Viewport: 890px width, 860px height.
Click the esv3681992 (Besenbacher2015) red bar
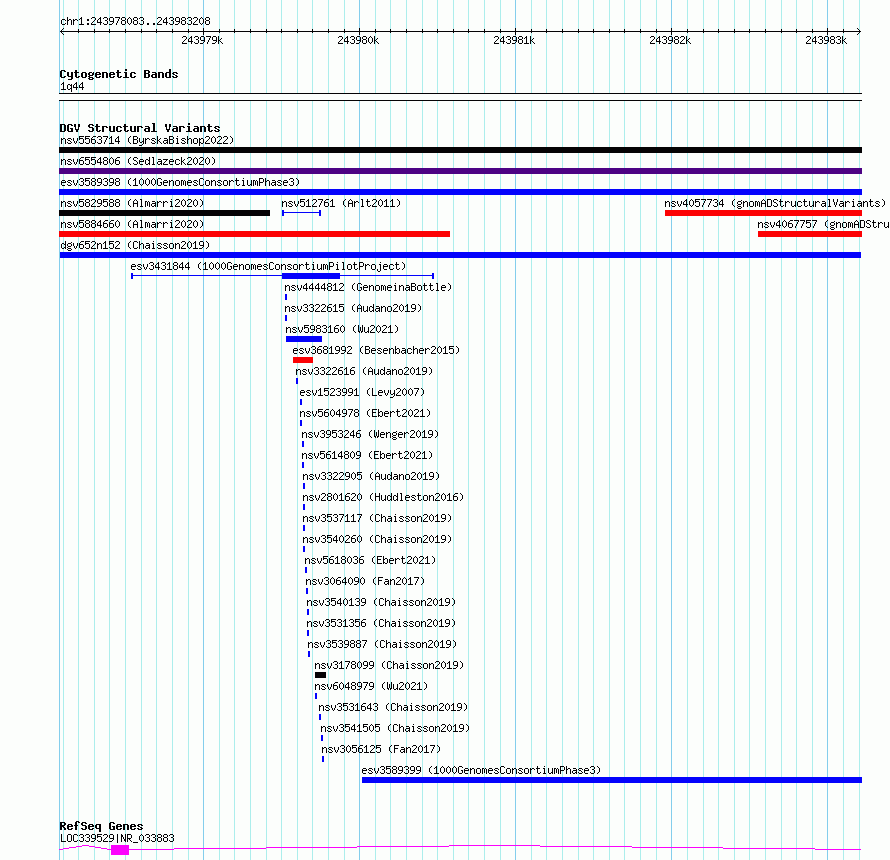(303, 360)
